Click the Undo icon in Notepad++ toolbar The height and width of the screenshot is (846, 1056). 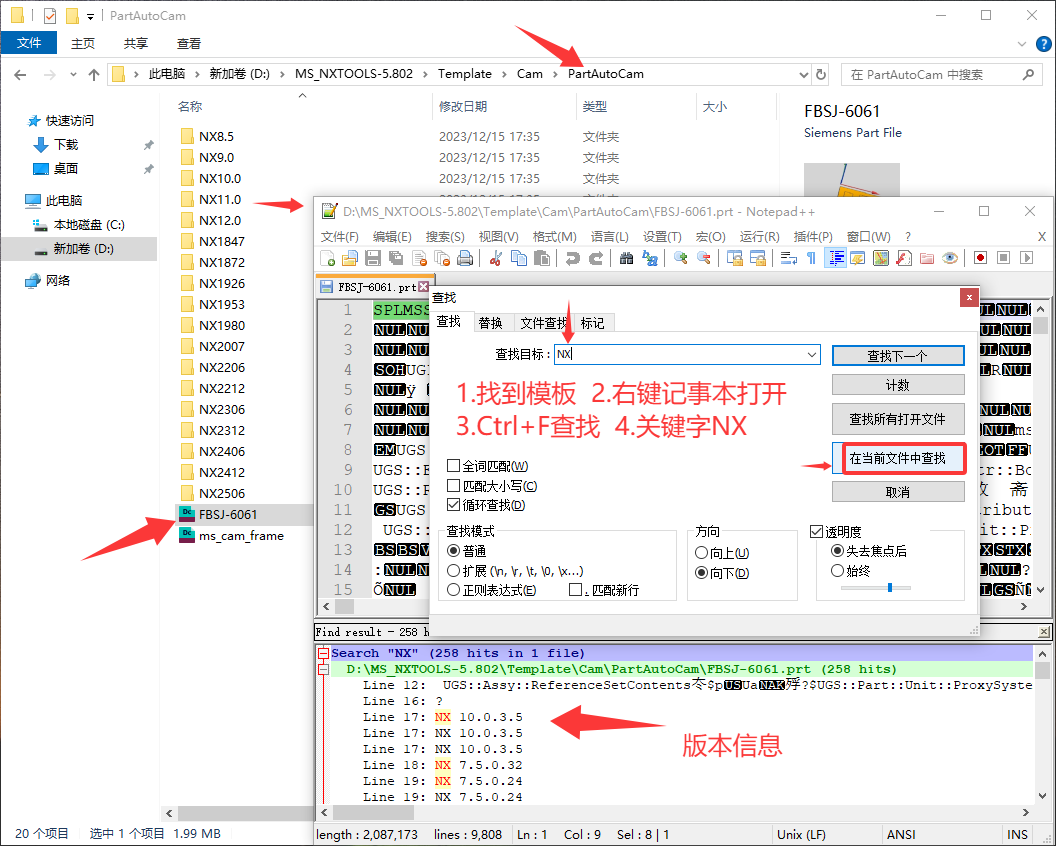(572, 258)
